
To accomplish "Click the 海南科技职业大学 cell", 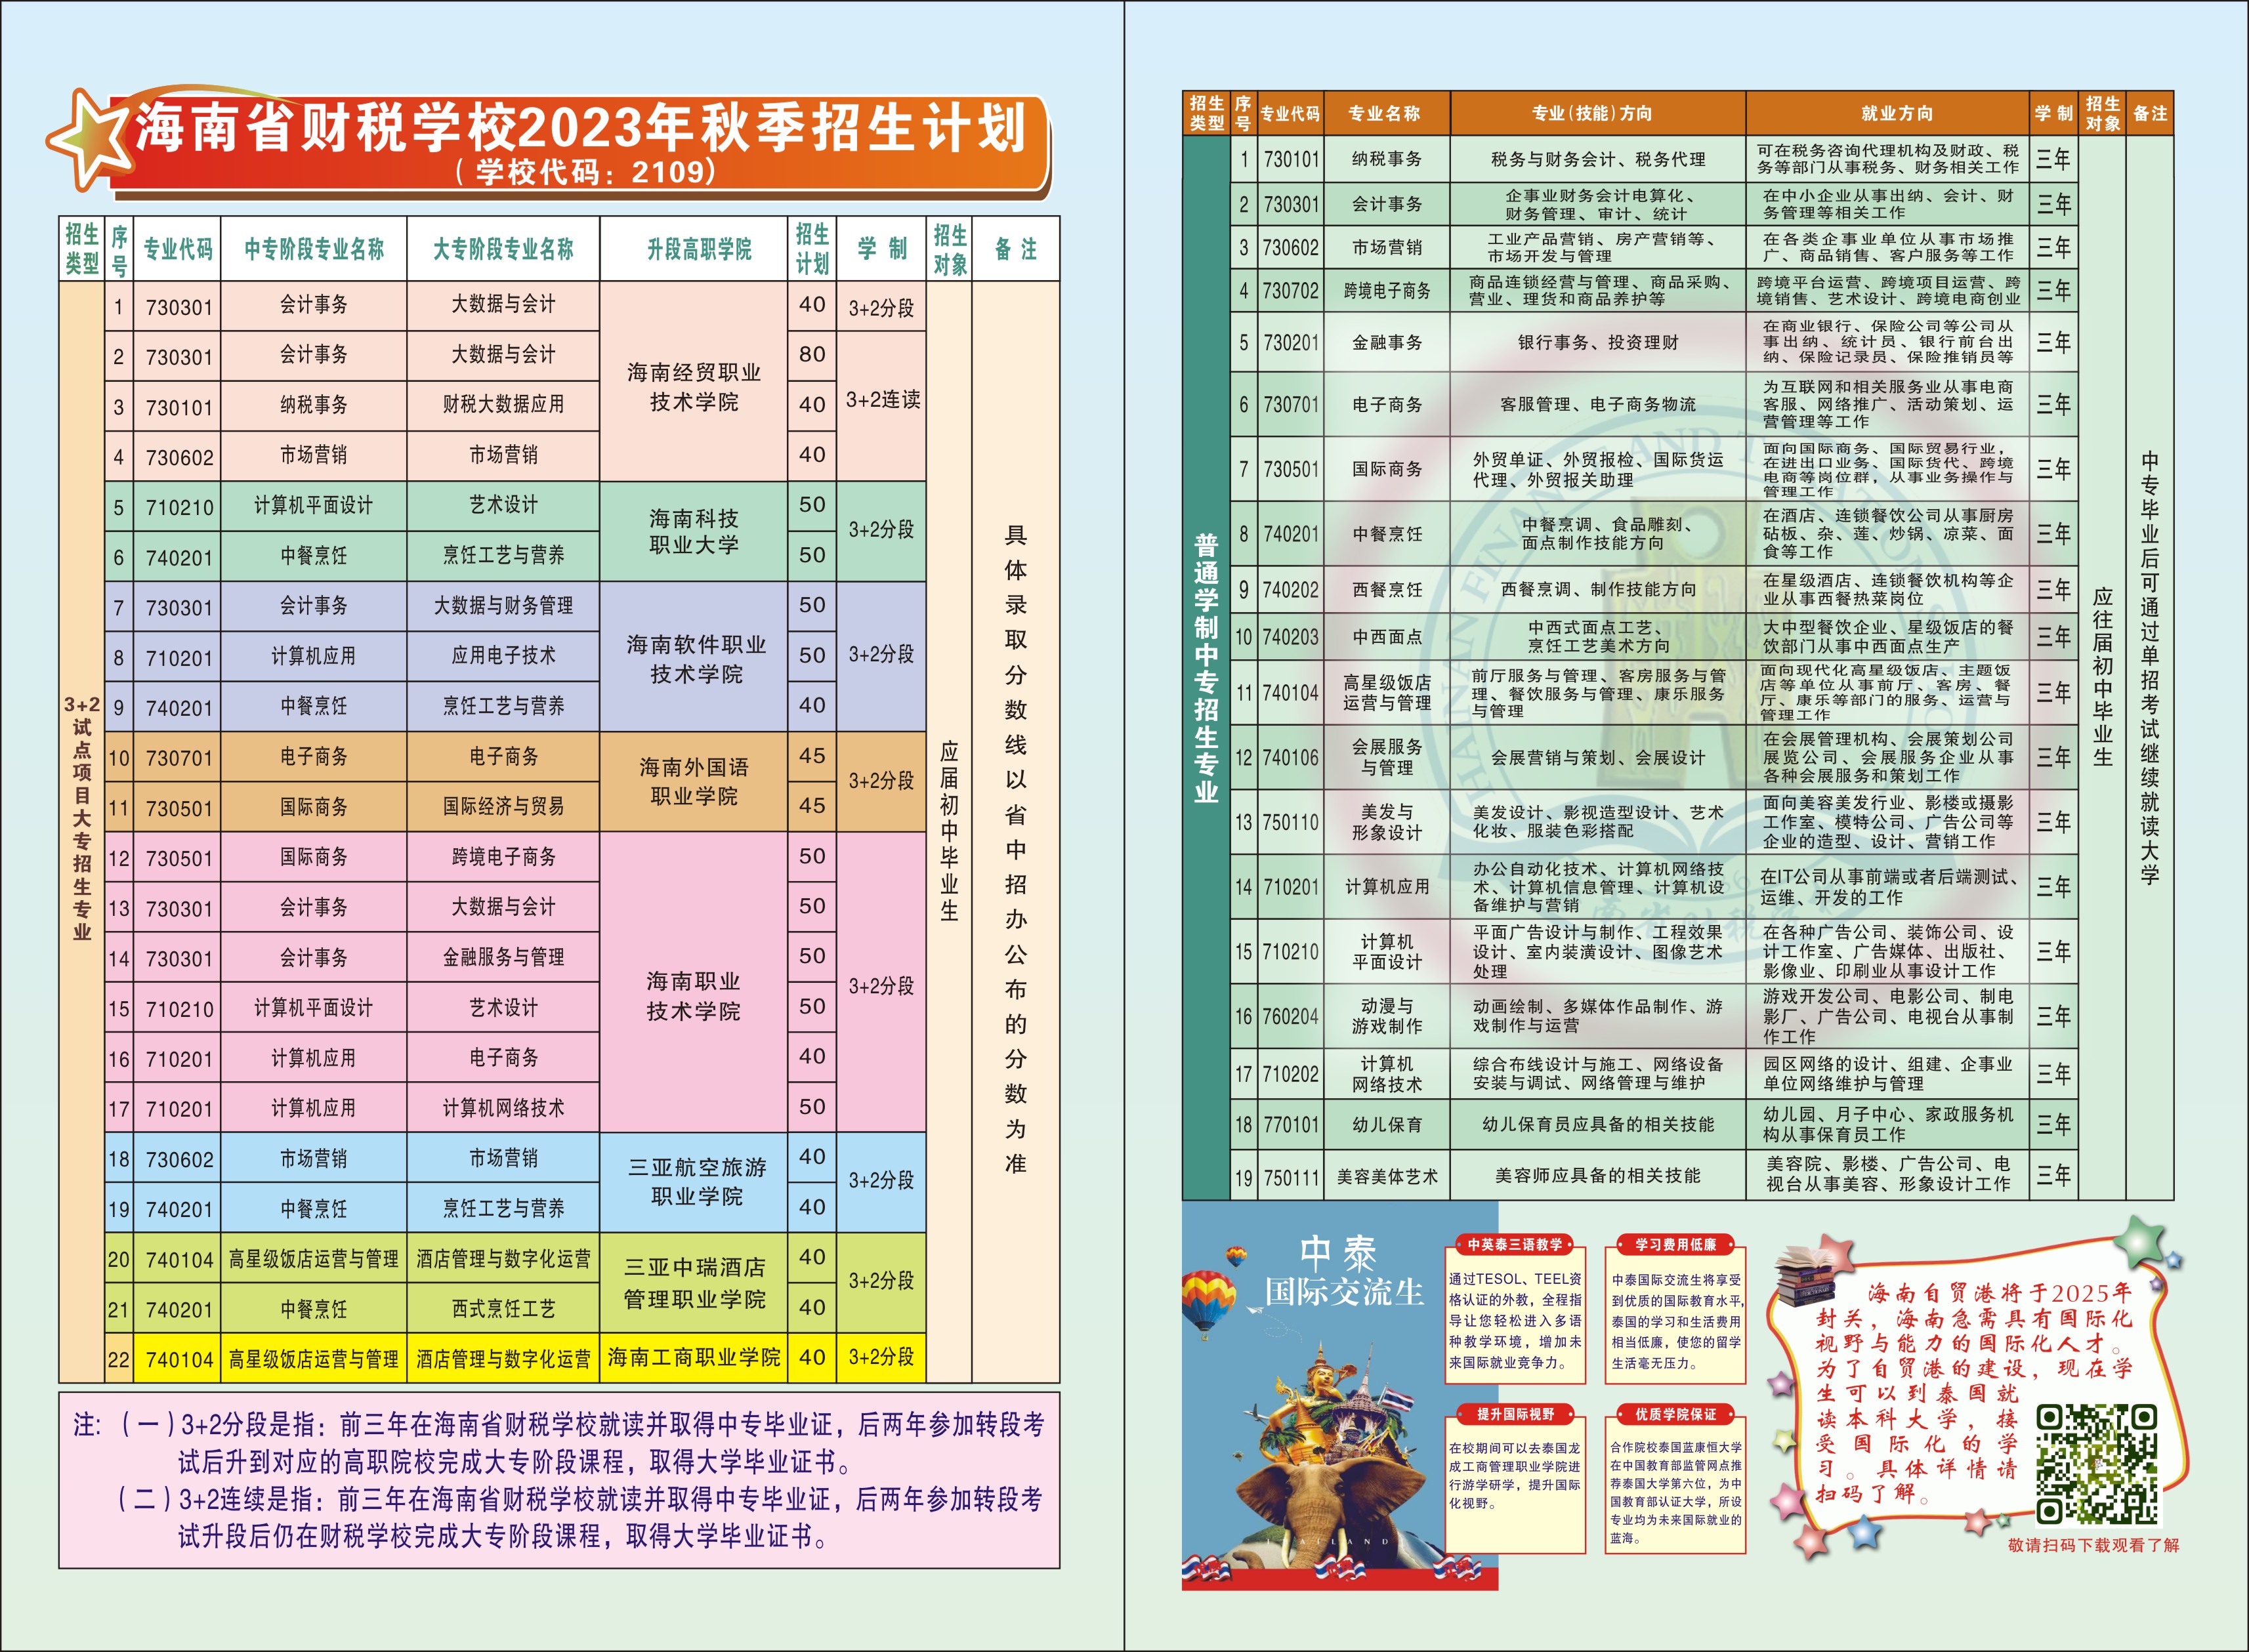I will (694, 531).
